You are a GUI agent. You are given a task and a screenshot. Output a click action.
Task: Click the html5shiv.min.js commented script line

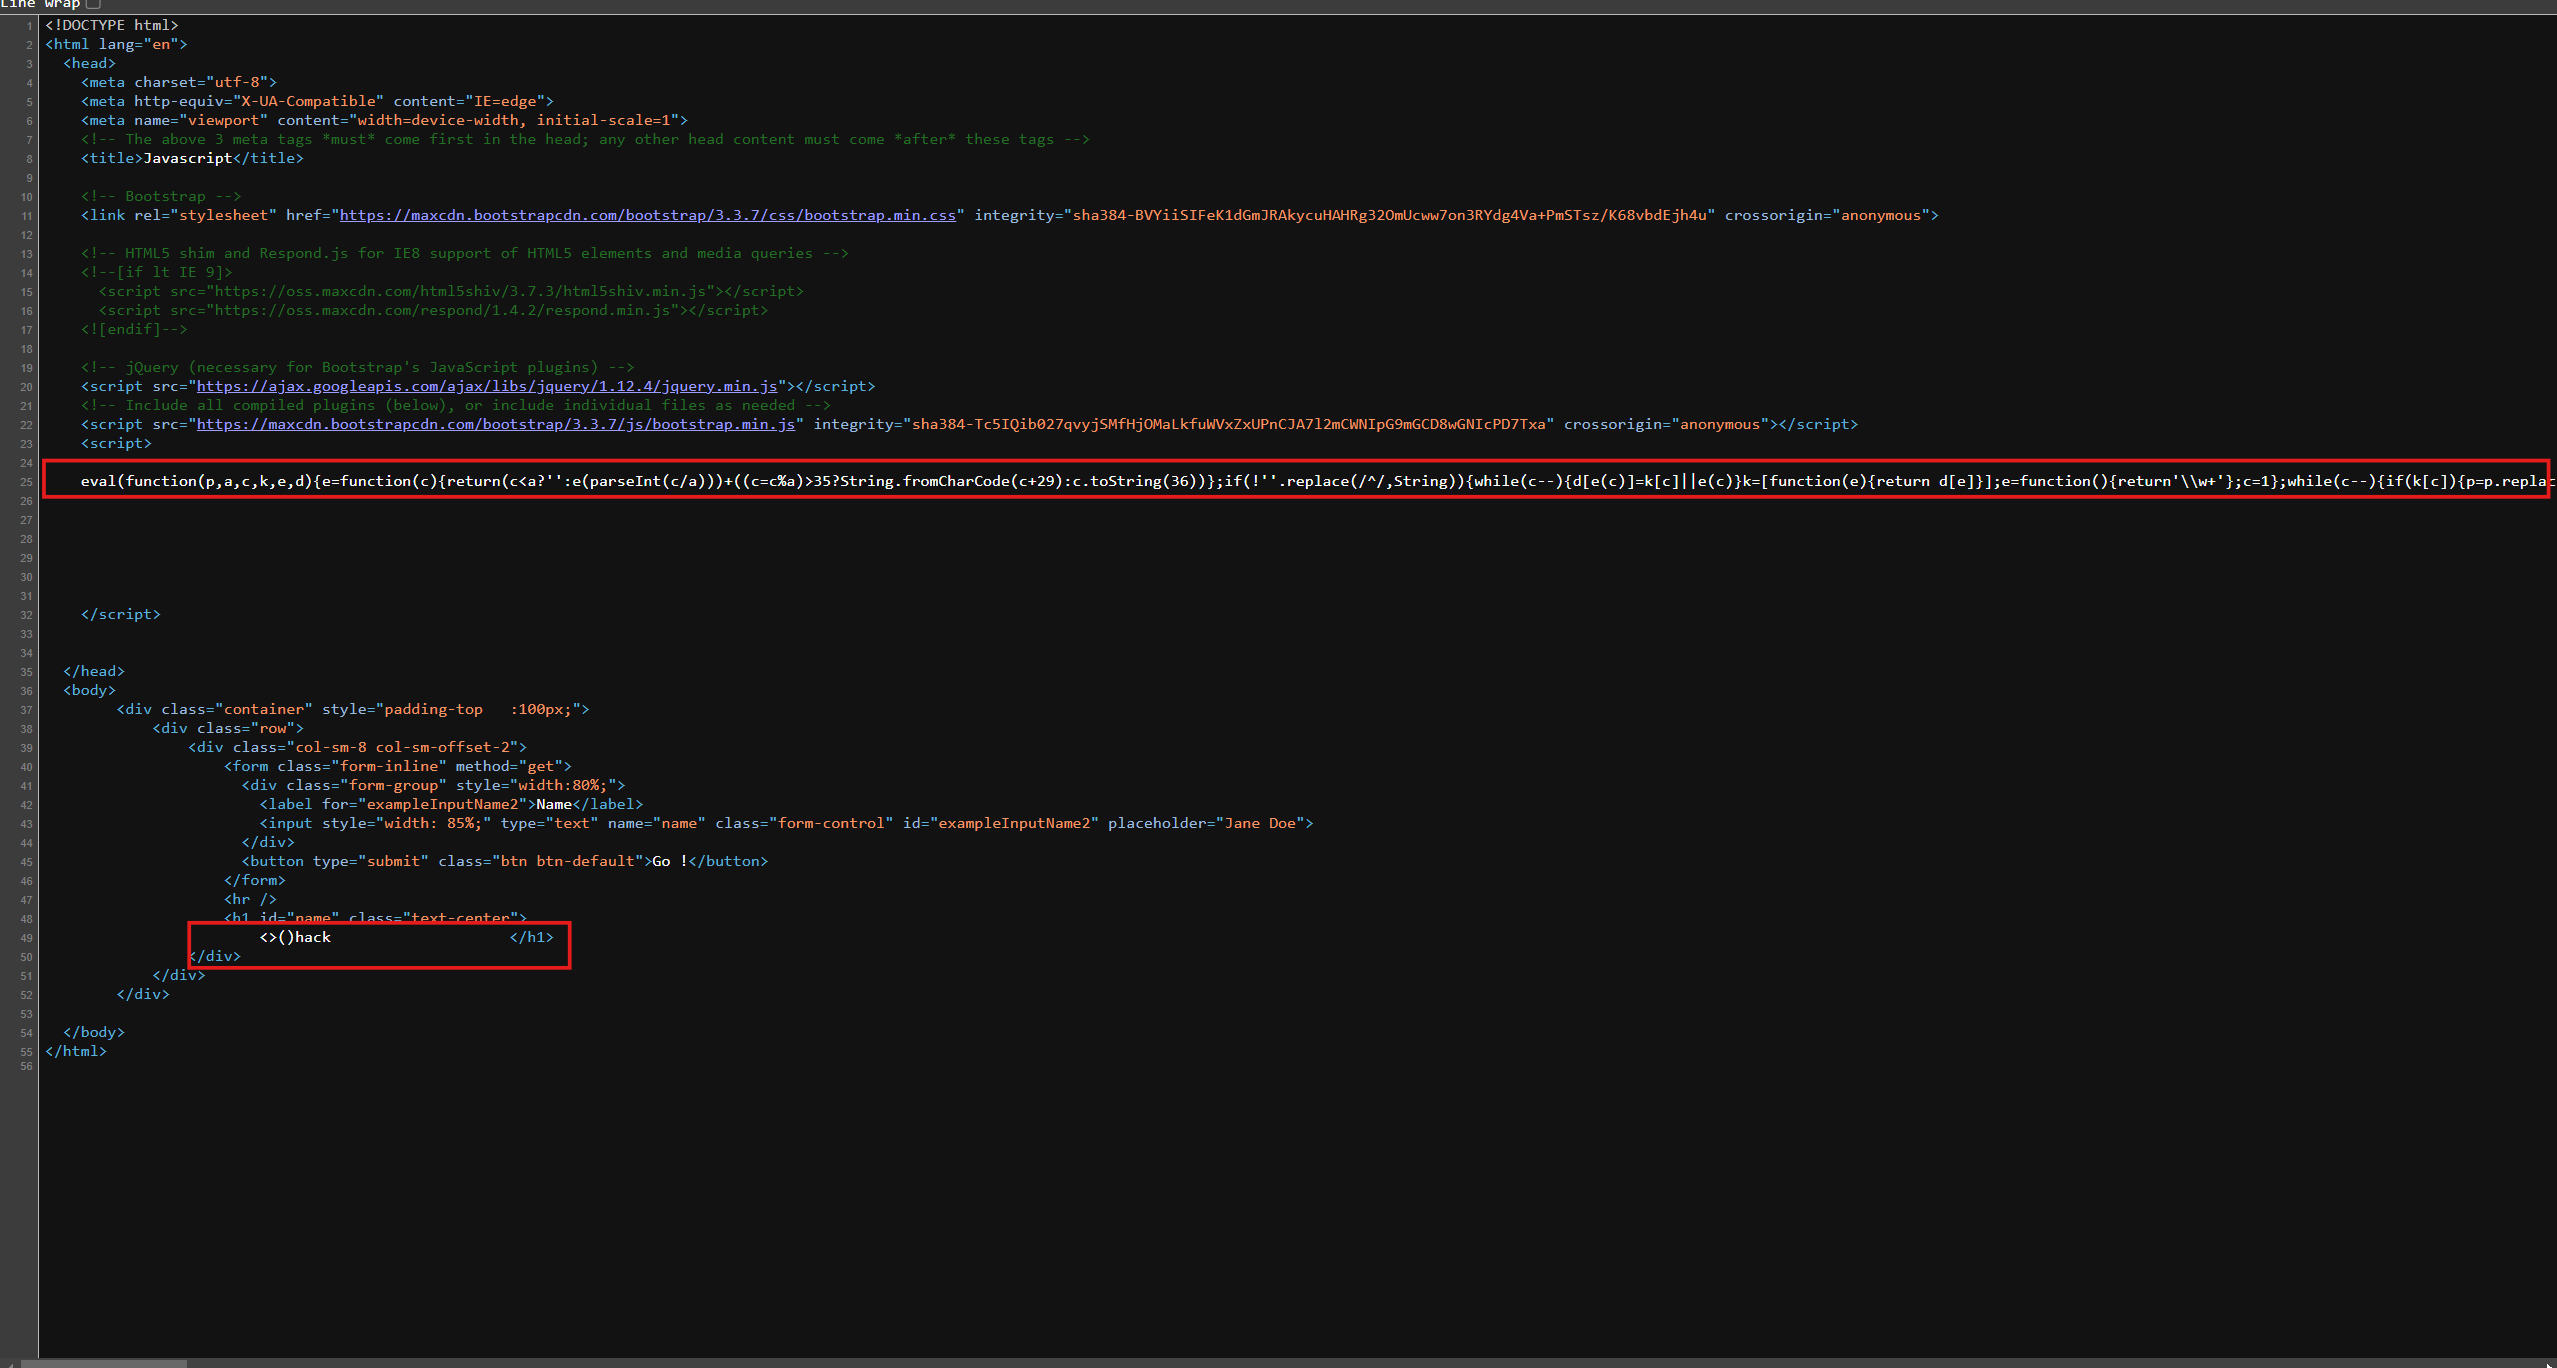point(450,291)
